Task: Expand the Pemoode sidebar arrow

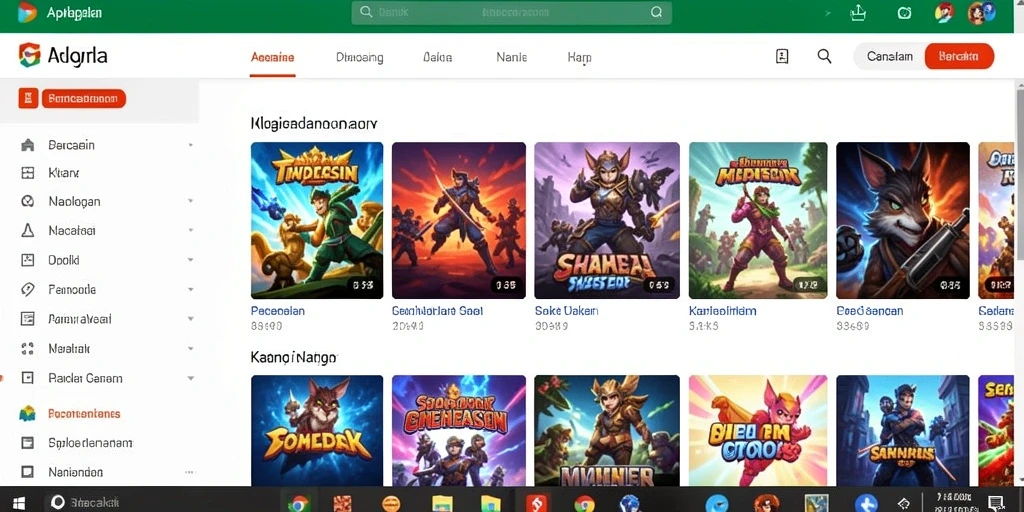Action: tap(191, 289)
